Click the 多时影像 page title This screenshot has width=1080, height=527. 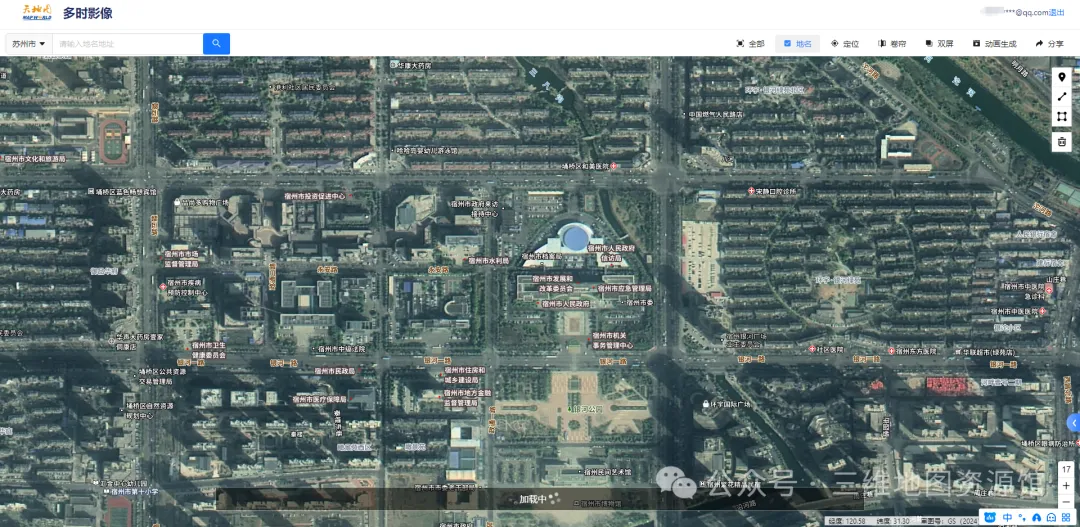coord(87,13)
